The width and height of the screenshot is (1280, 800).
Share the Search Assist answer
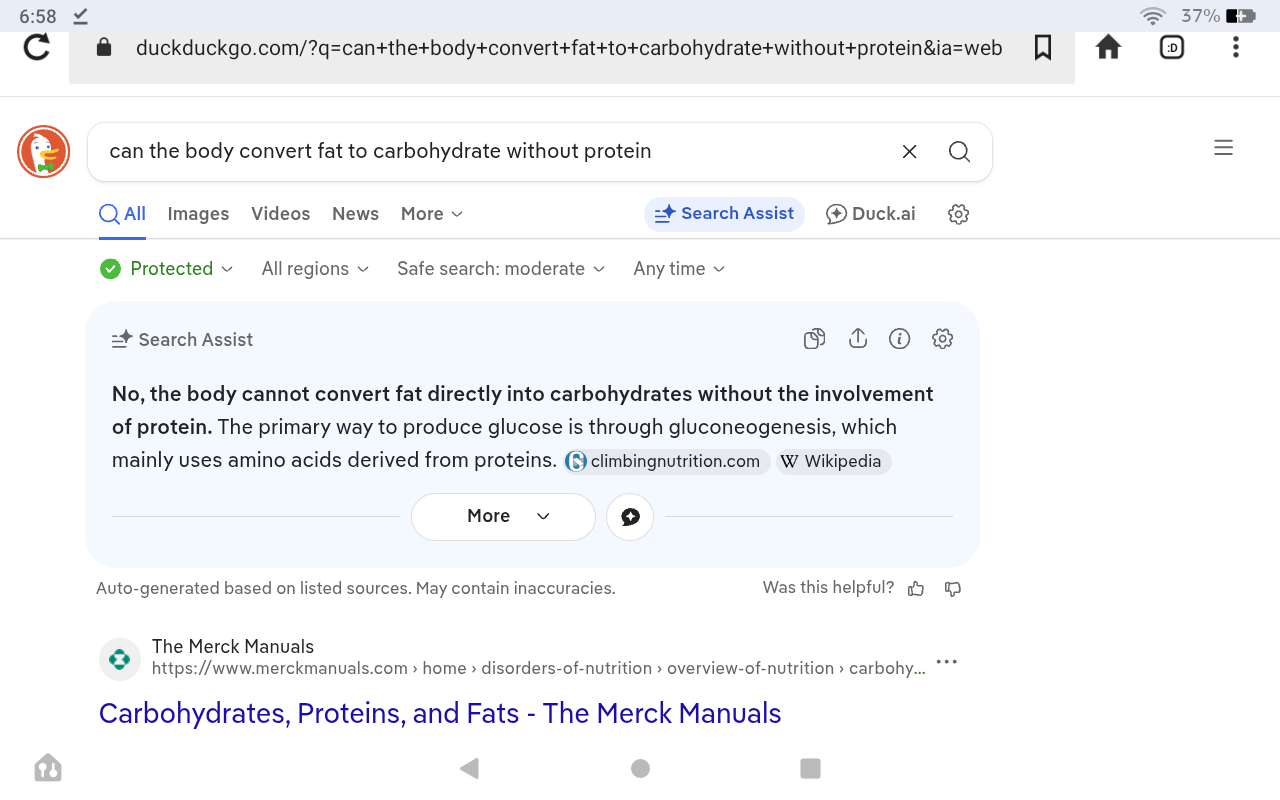pos(858,339)
